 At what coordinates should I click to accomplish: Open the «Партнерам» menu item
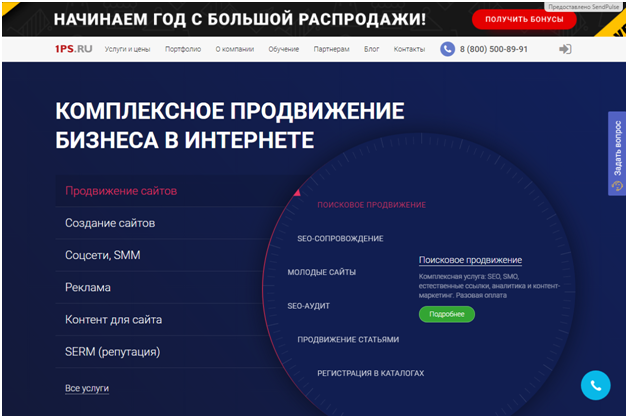click(x=331, y=49)
